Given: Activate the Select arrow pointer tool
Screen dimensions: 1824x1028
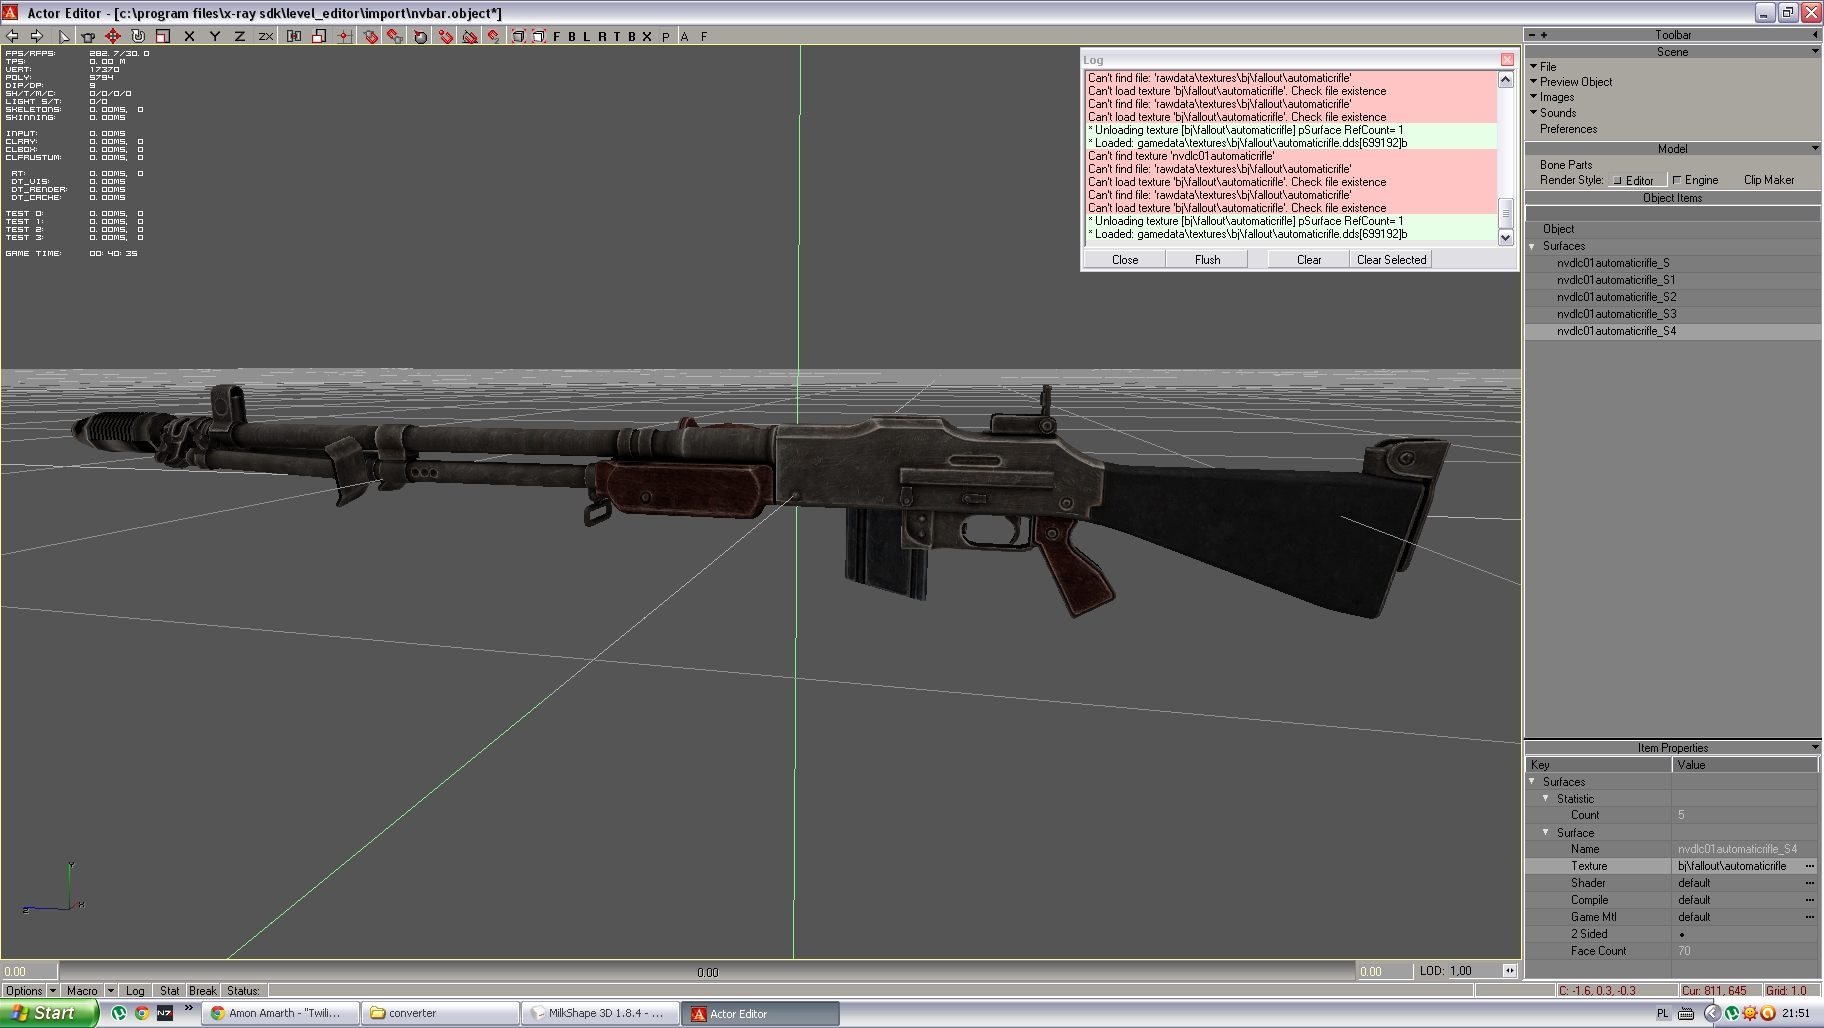Looking at the screenshot, I should [x=64, y=36].
